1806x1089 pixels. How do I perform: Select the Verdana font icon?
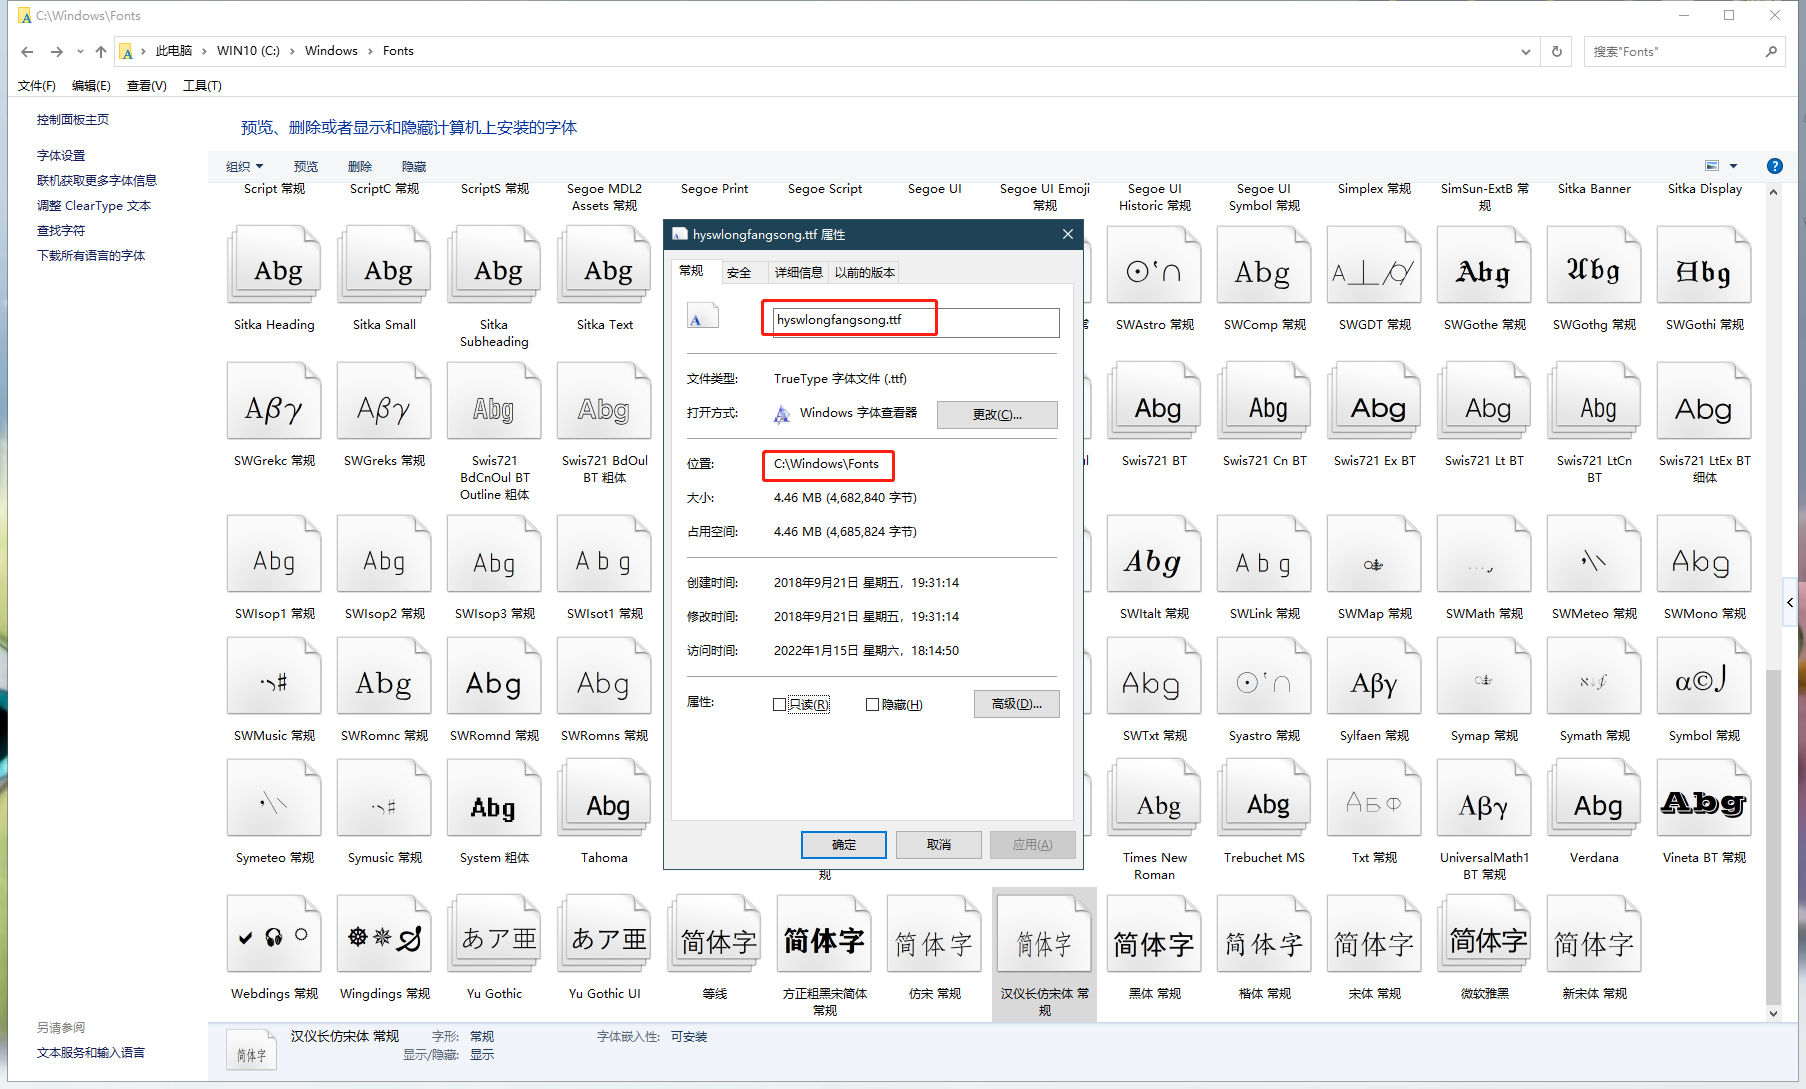tap(1594, 798)
